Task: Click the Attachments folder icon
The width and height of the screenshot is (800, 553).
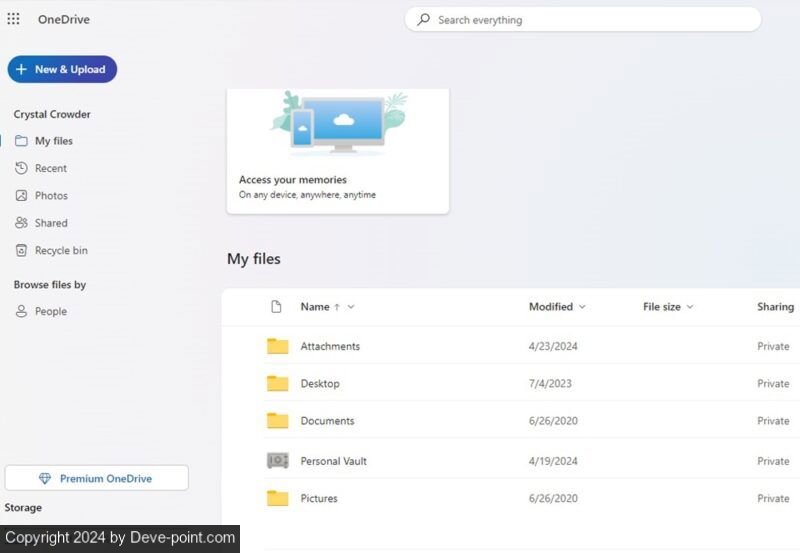Action: (x=277, y=346)
